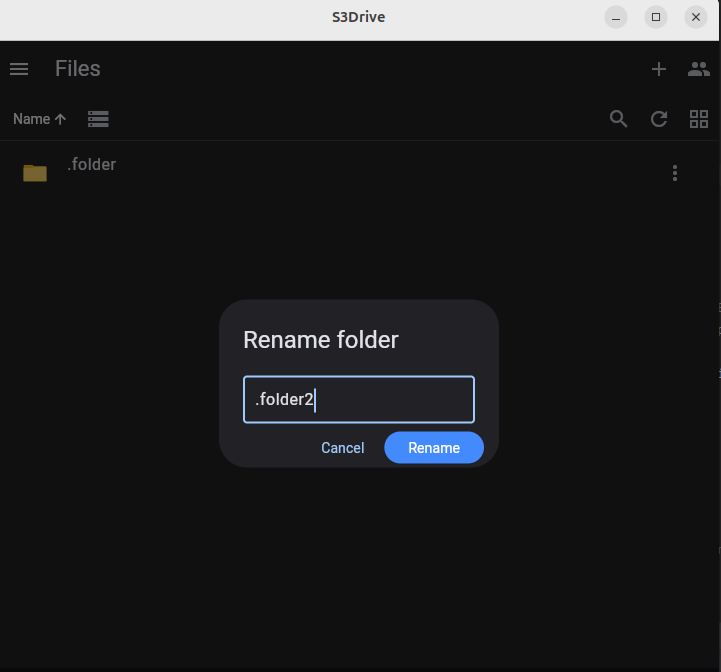Click the search magnifier icon
Image resolution: width=721 pixels, height=672 pixels.
(618, 119)
